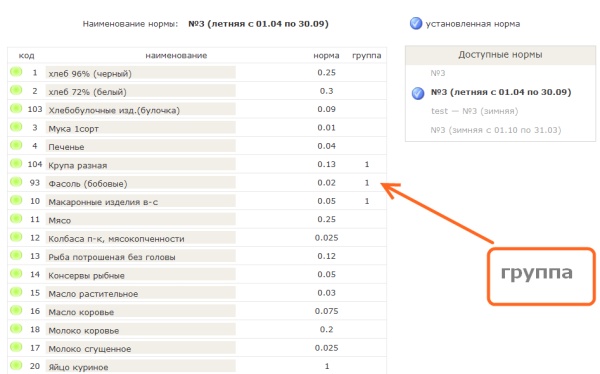The width and height of the screenshot is (600, 374).
Task: Click green dot for Рыба потрошеная без головы
Action: (16, 255)
